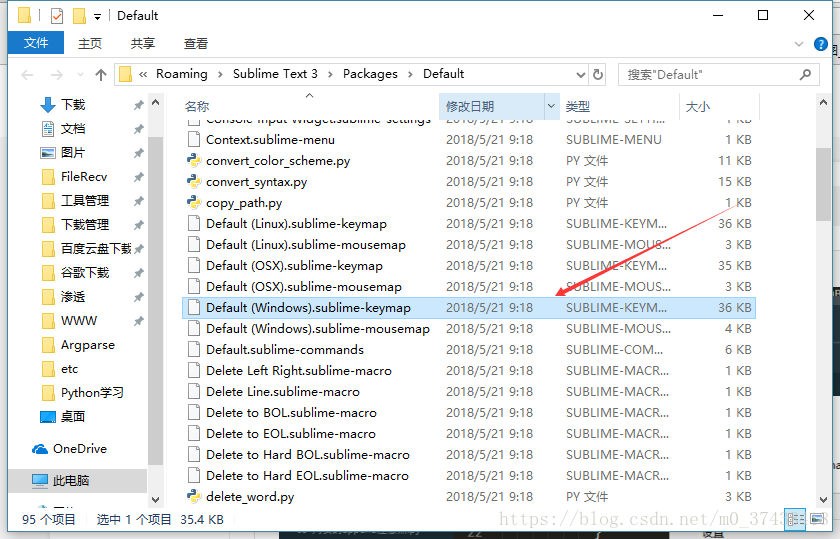The width and height of the screenshot is (840, 539).
Task: Switch to the 主页 ribbon tab
Action: [x=89, y=43]
